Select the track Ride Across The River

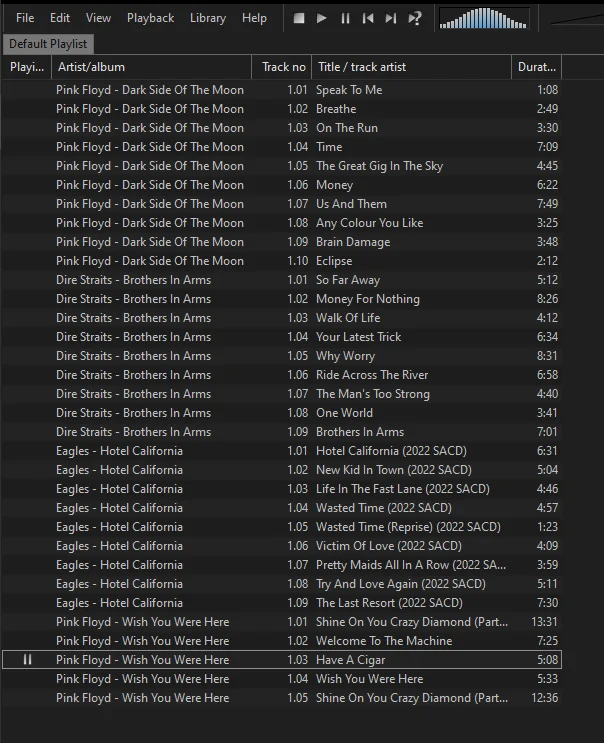coord(282,375)
